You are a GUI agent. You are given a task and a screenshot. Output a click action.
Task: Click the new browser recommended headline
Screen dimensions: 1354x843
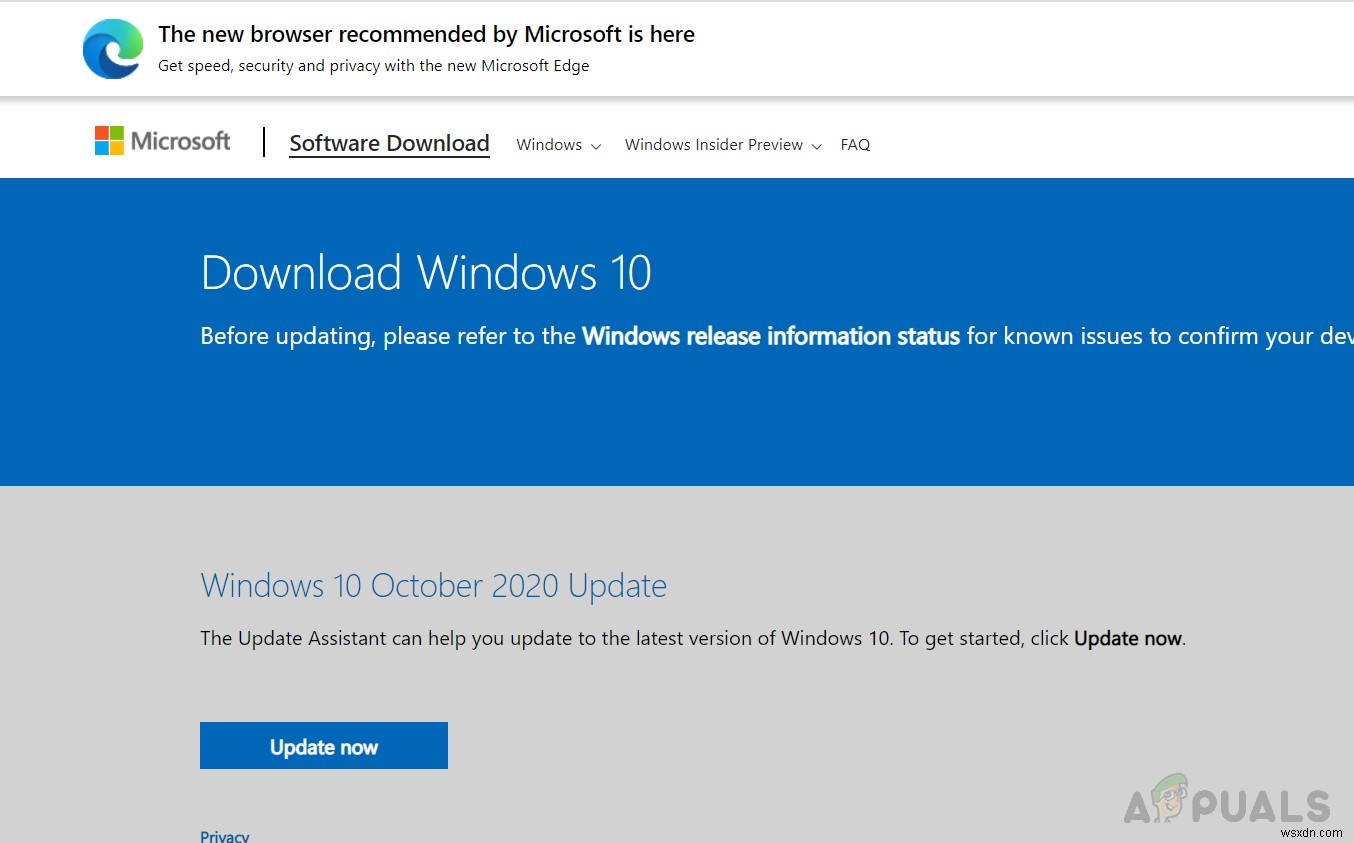click(427, 33)
